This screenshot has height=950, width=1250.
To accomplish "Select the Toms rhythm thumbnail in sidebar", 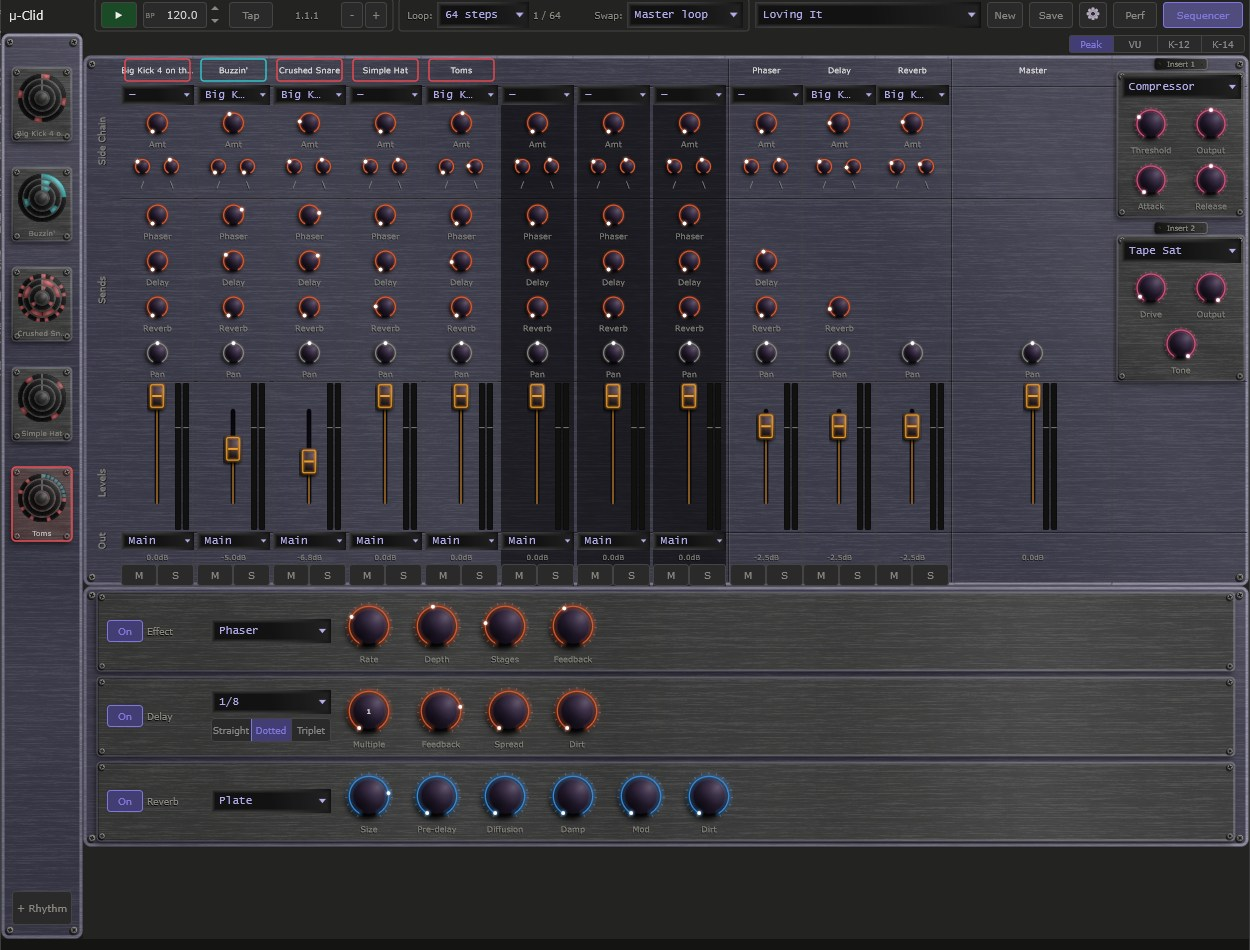I will [42, 504].
